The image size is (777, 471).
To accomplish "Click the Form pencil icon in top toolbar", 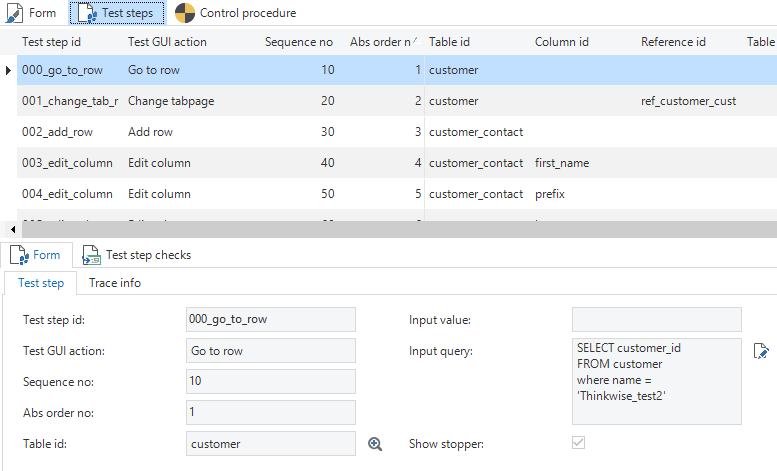I will (x=15, y=13).
